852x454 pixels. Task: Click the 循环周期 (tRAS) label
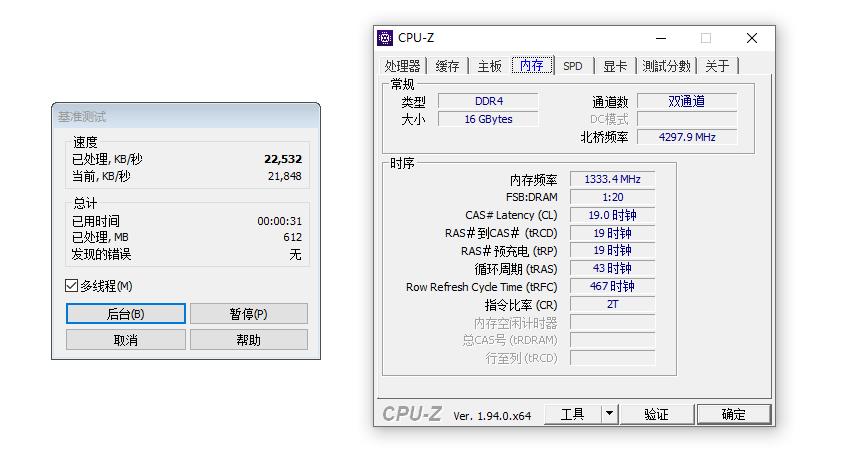516,269
